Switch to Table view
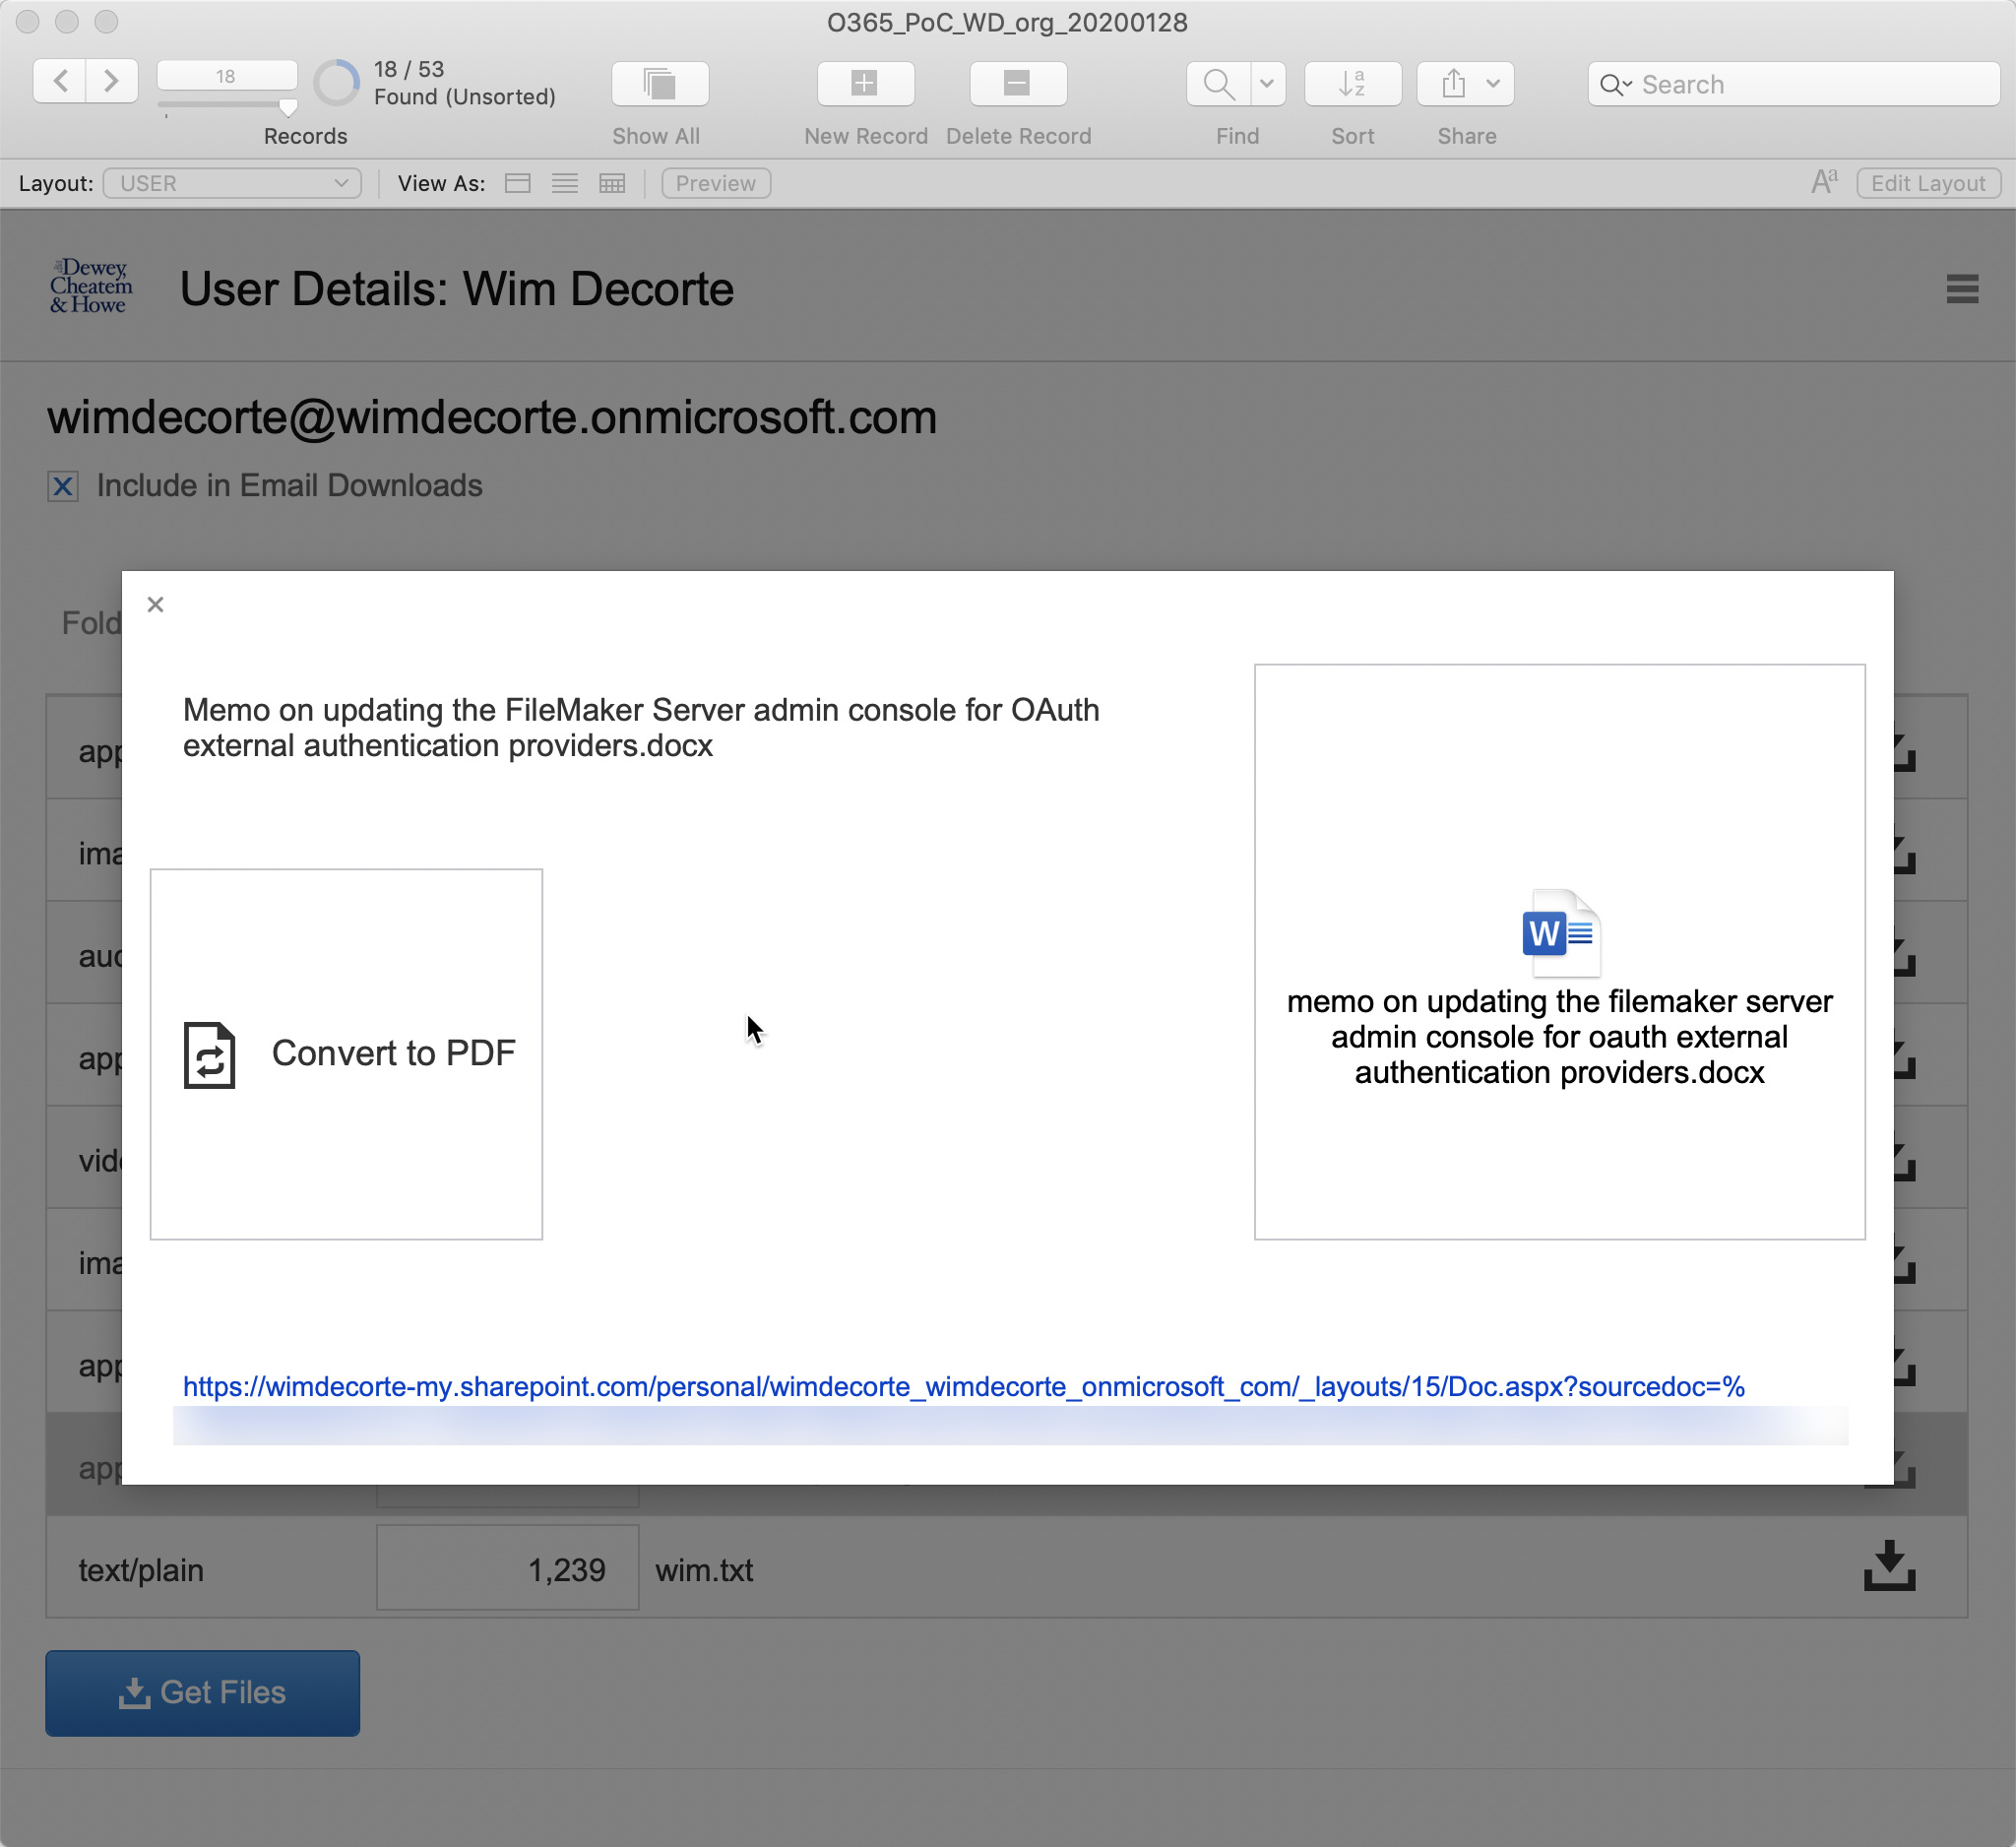This screenshot has width=2016, height=1847. point(612,183)
